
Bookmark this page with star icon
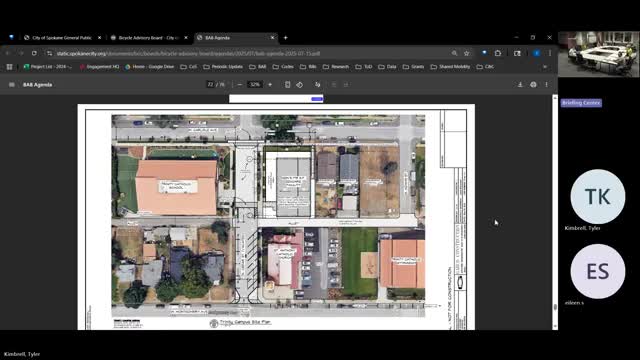coord(467,53)
